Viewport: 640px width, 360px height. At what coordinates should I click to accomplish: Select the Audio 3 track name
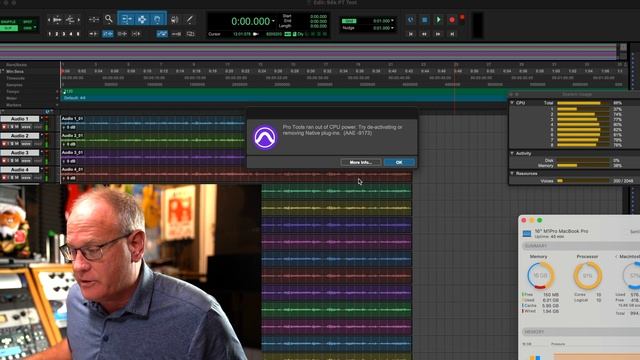click(x=20, y=153)
